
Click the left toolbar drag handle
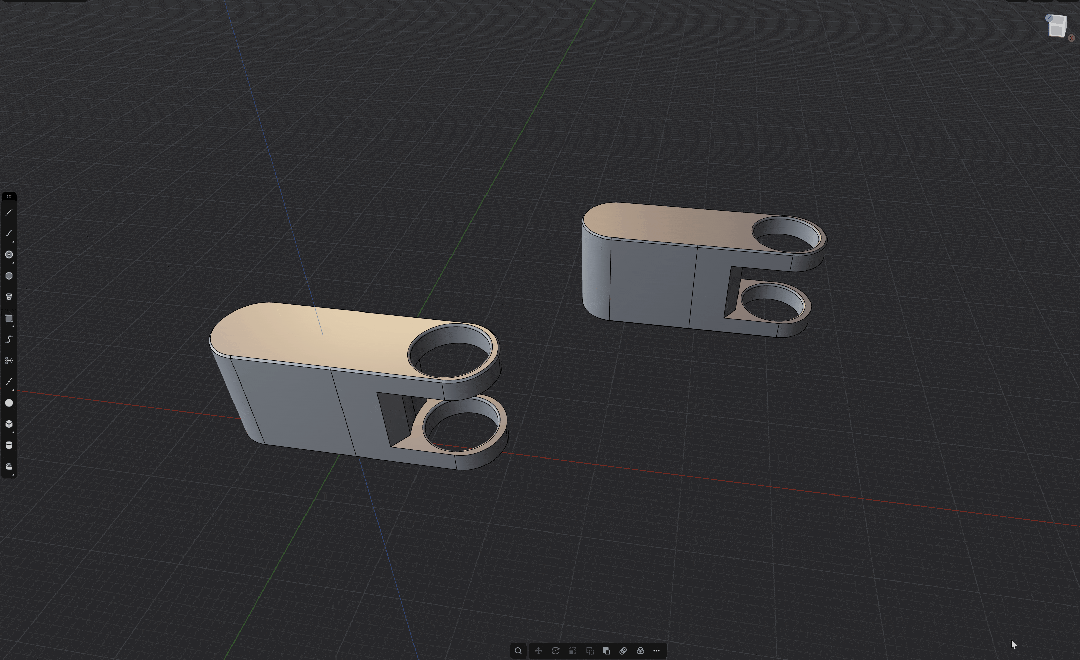click(x=9, y=196)
